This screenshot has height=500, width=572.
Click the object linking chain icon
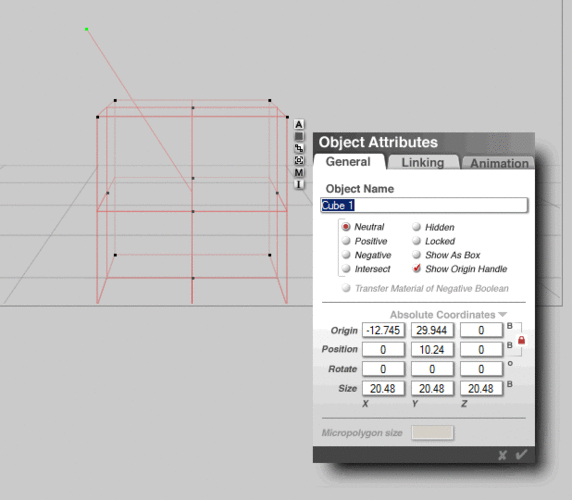pos(299,148)
